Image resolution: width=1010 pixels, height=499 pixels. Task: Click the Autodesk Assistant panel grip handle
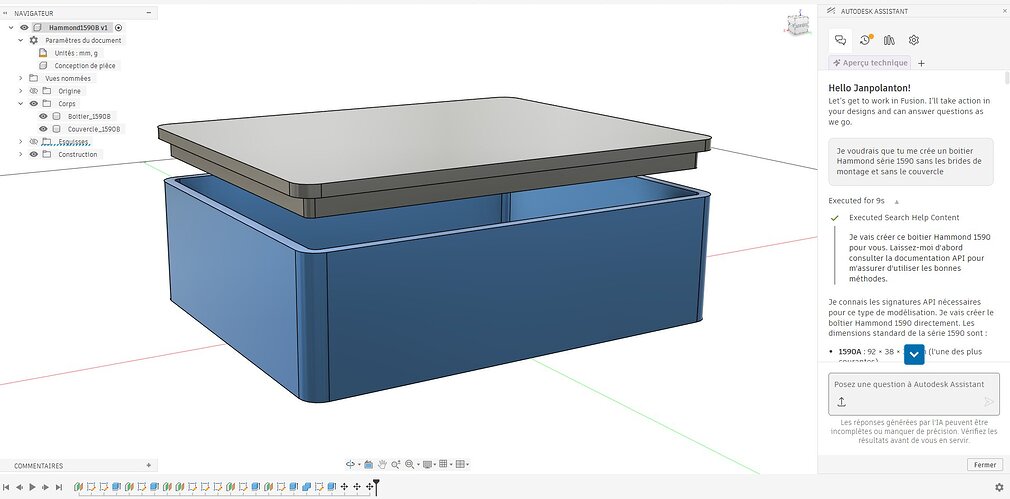click(830, 12)
